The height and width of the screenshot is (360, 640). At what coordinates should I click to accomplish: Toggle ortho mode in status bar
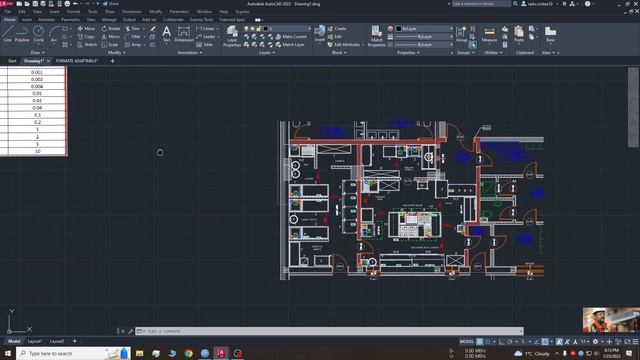click(x=502, y=342)
